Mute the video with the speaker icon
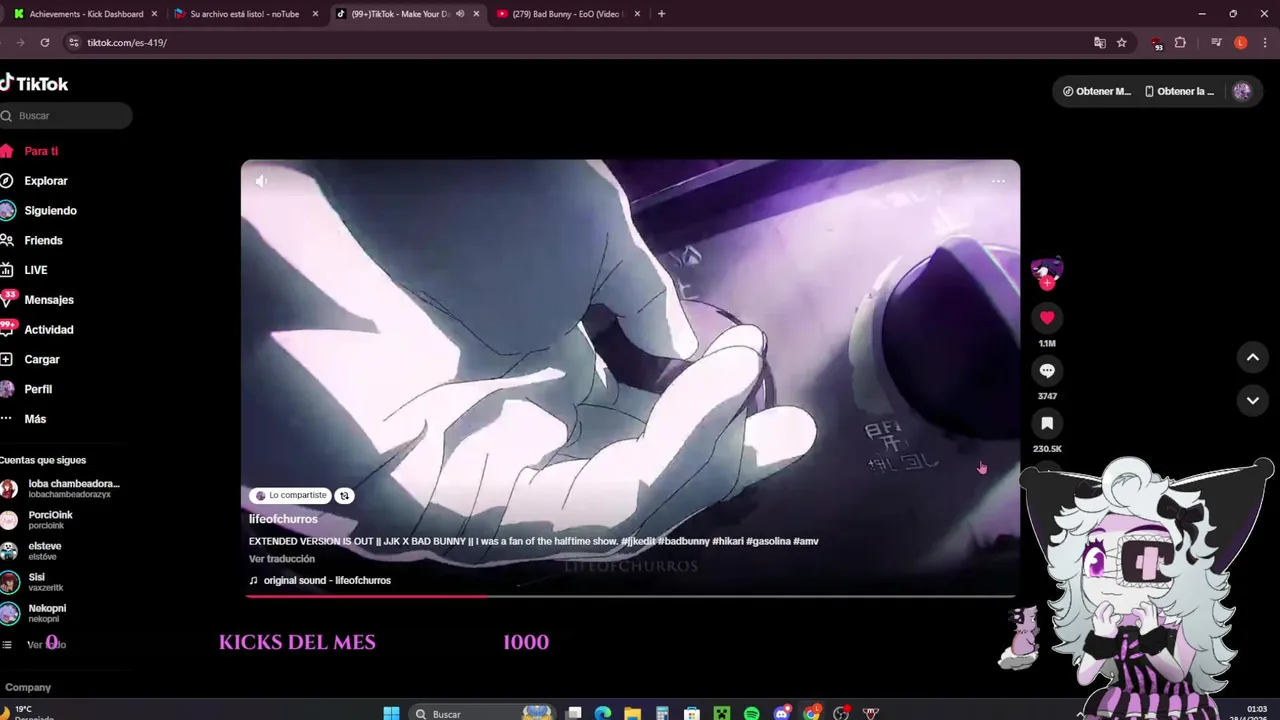The width and height of the screenshot is (1280, 720). (261, 181)
